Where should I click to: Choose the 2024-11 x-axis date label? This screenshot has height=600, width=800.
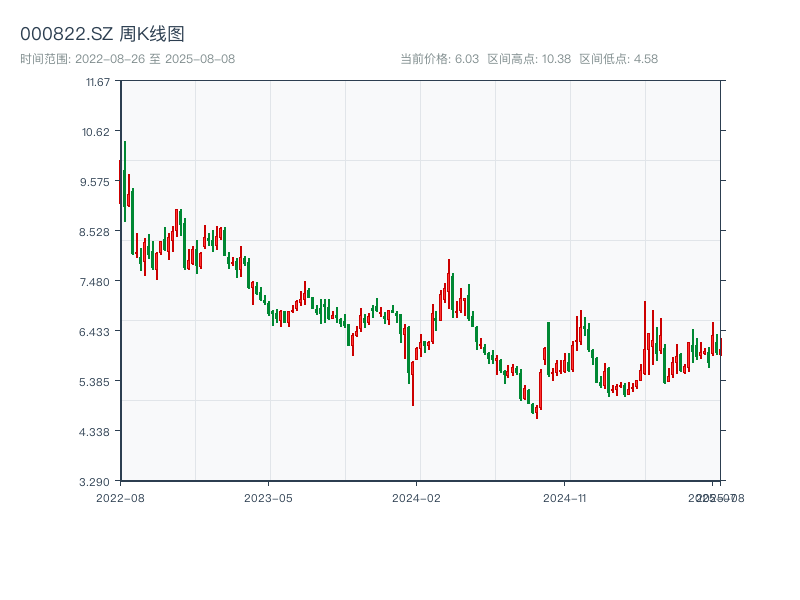tap(565, 497)
